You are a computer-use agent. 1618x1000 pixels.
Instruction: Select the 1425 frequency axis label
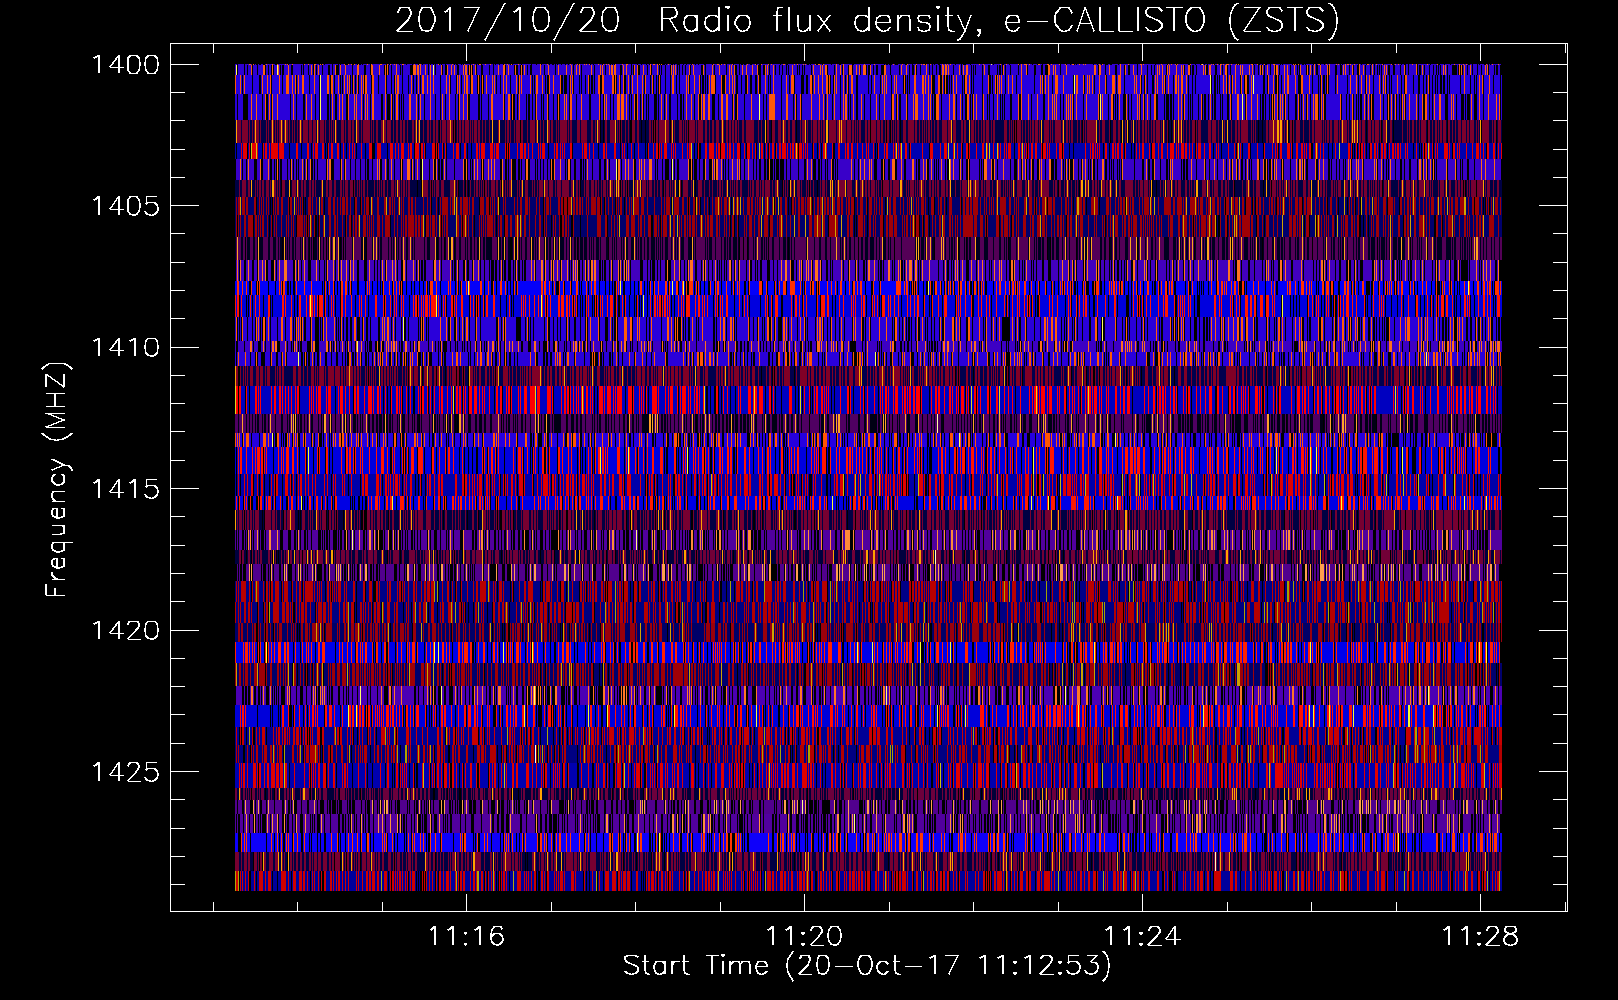pos(125,771)
